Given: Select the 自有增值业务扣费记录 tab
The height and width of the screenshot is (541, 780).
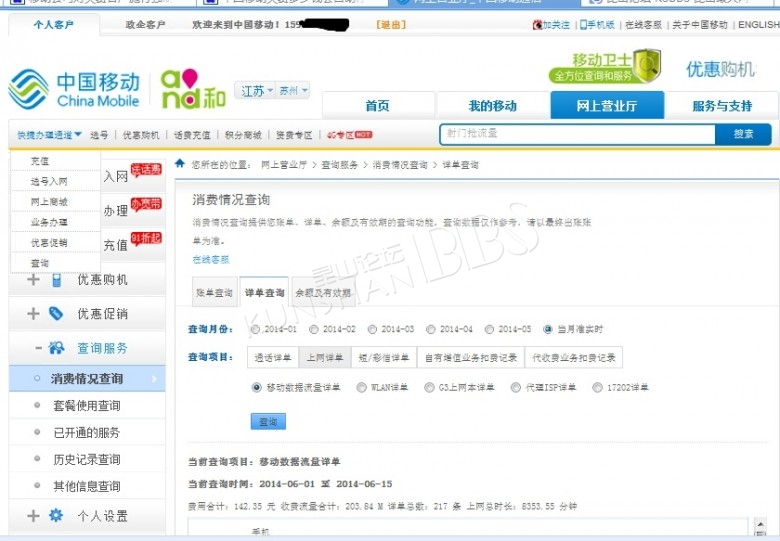Looking at the screenshot, I should (471, 358).
